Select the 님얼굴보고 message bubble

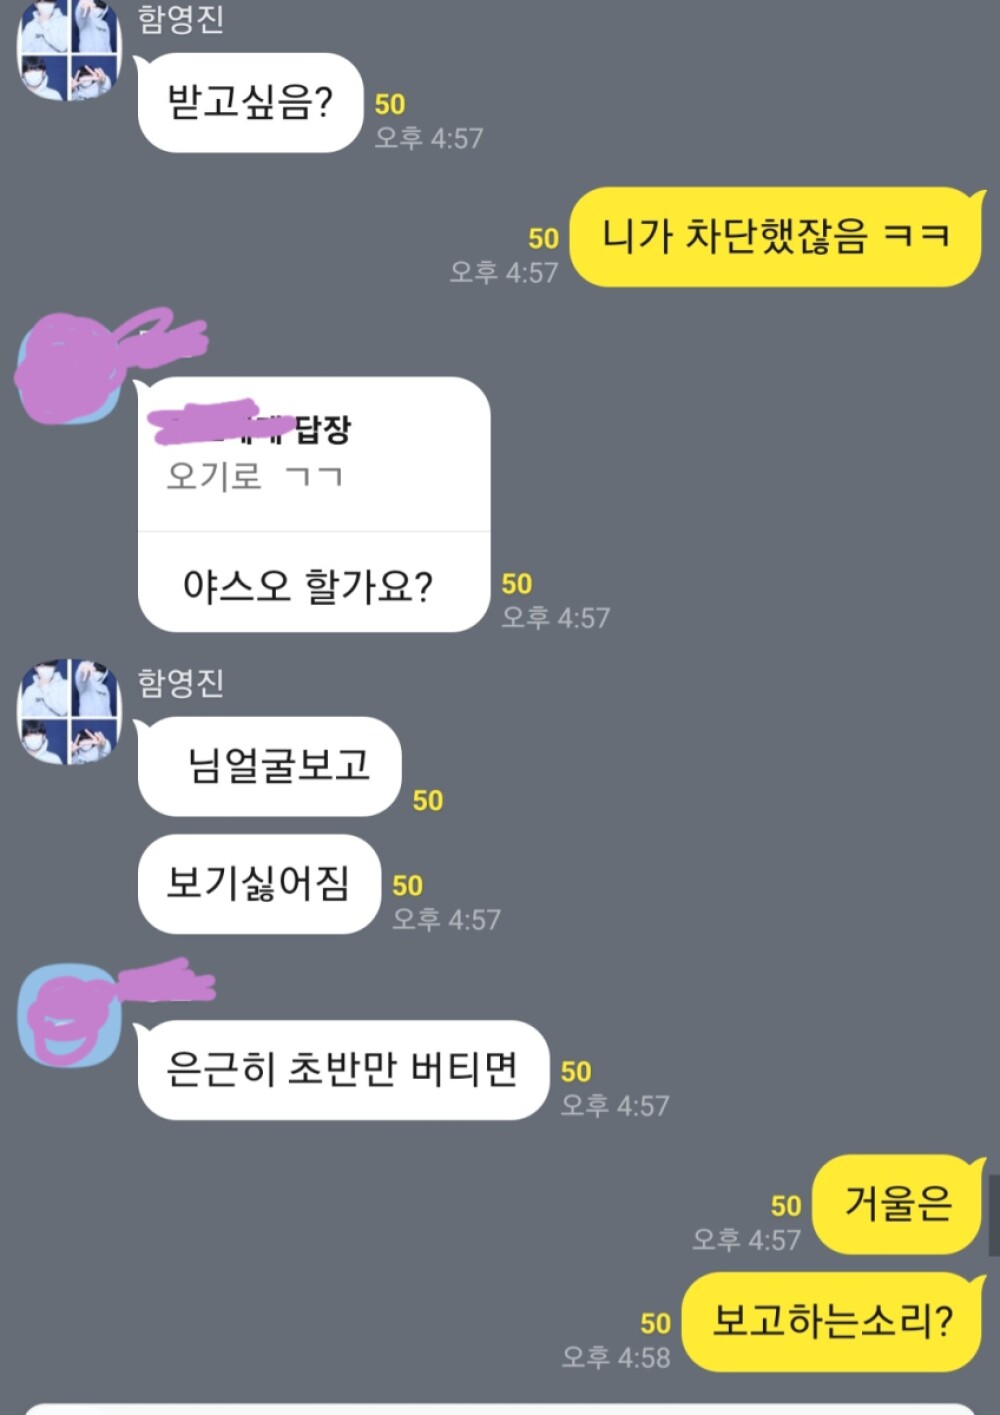(270, 766)
